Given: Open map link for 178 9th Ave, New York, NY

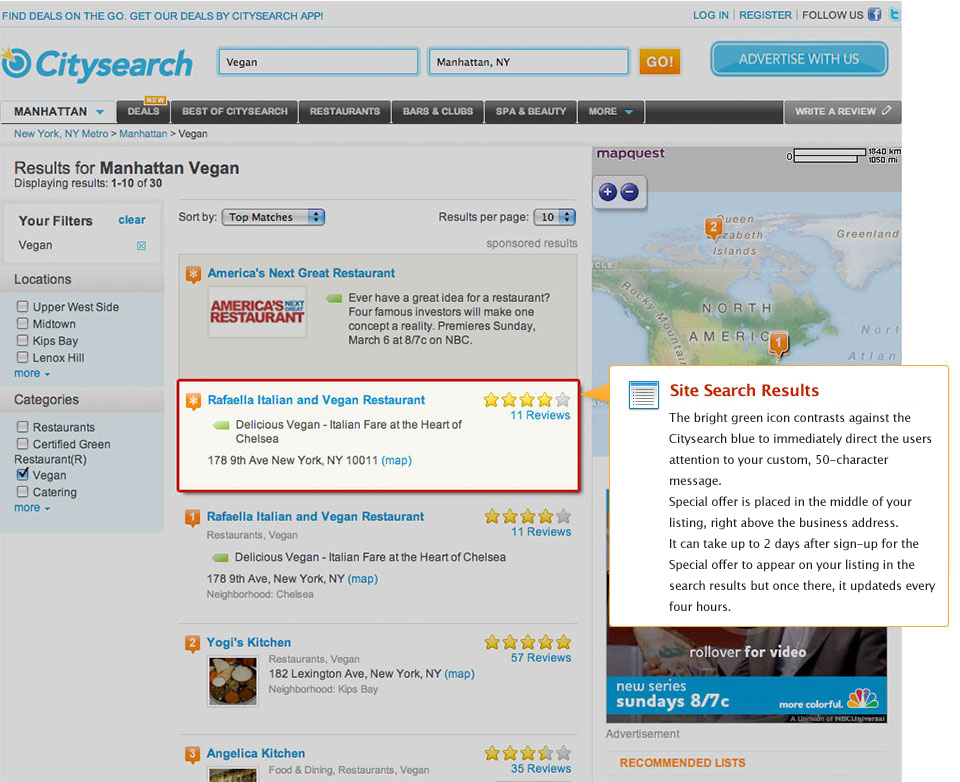Looking at the screenshot, I should [362, 579].
